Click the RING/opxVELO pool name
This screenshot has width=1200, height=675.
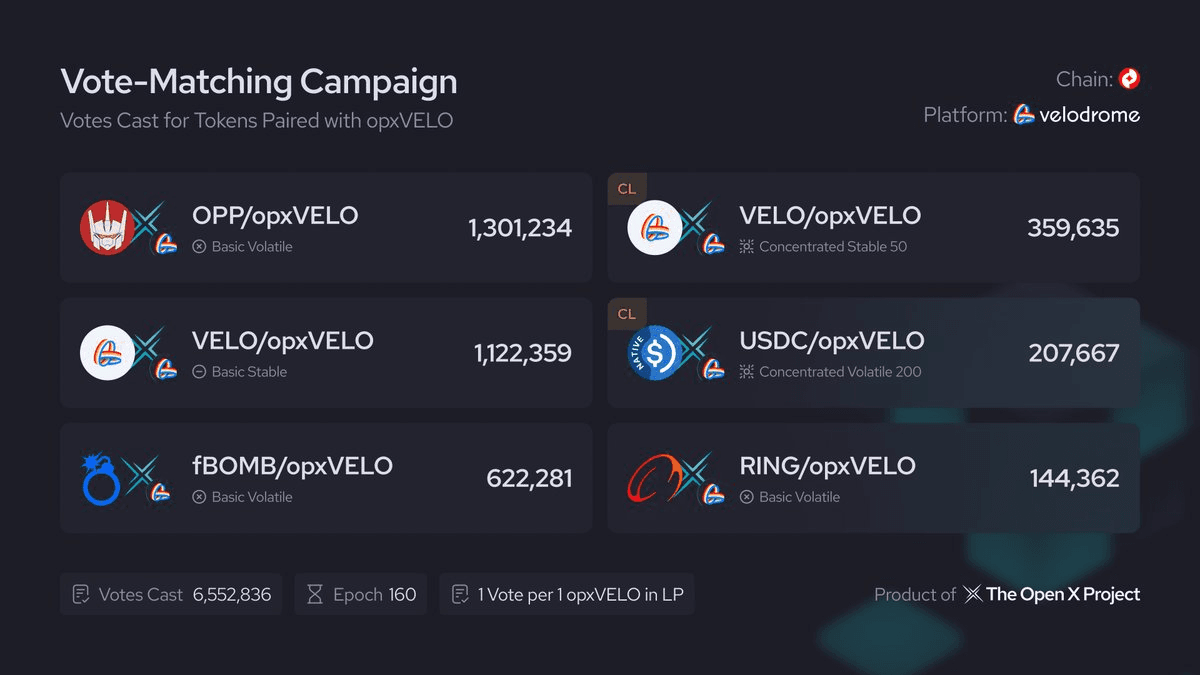[827, 466]
